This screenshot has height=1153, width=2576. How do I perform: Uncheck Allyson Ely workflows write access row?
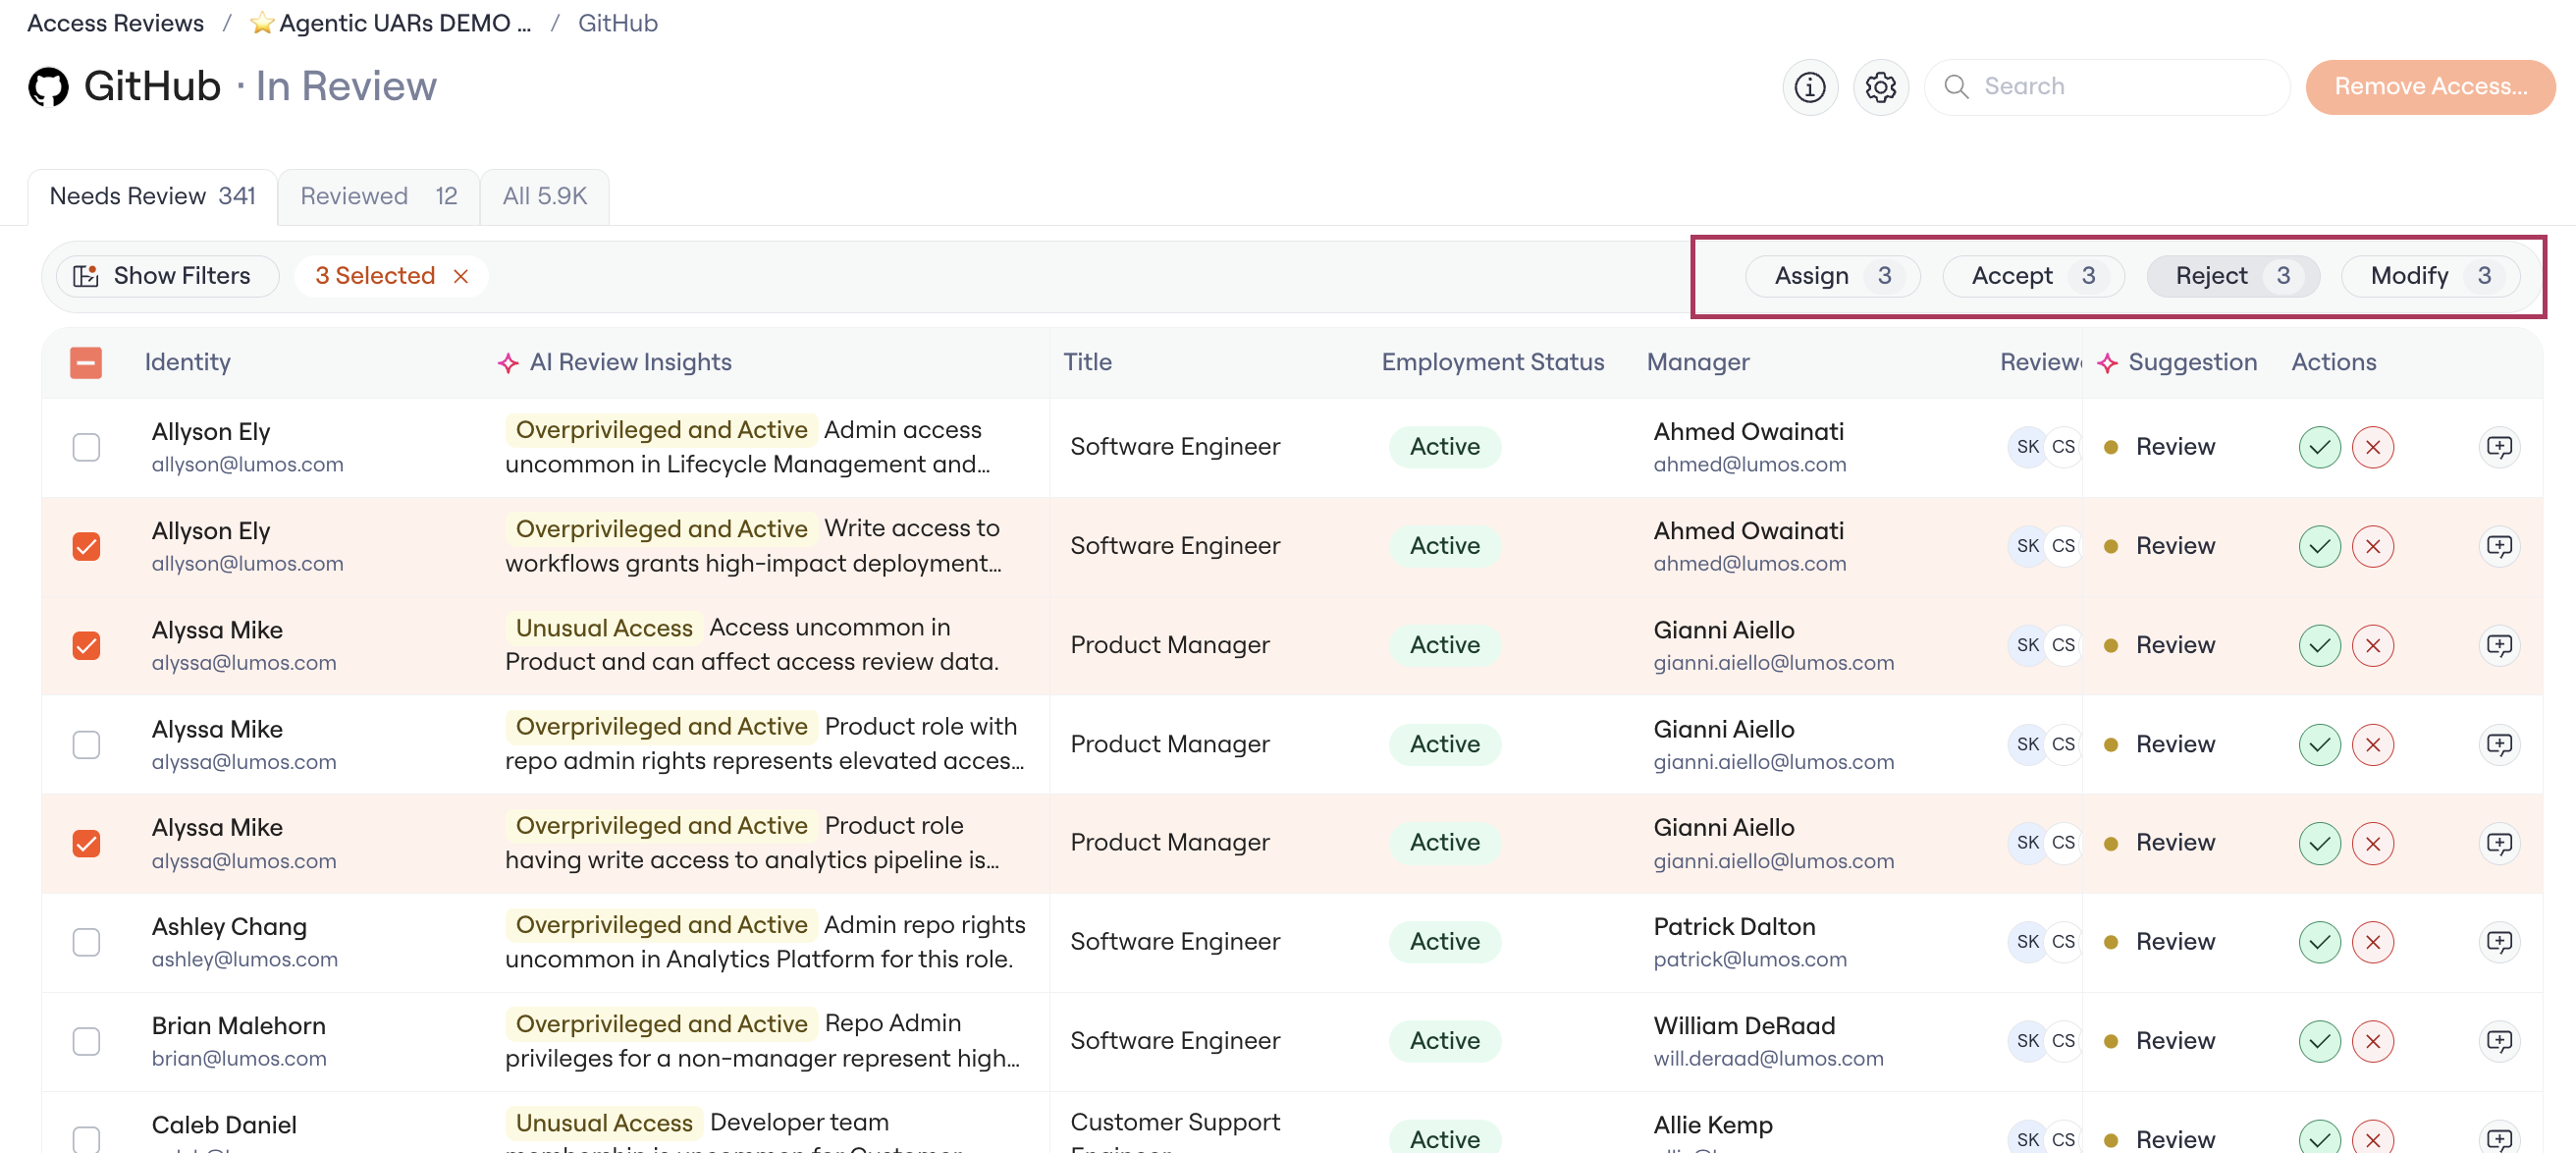[x=86, y=546]
